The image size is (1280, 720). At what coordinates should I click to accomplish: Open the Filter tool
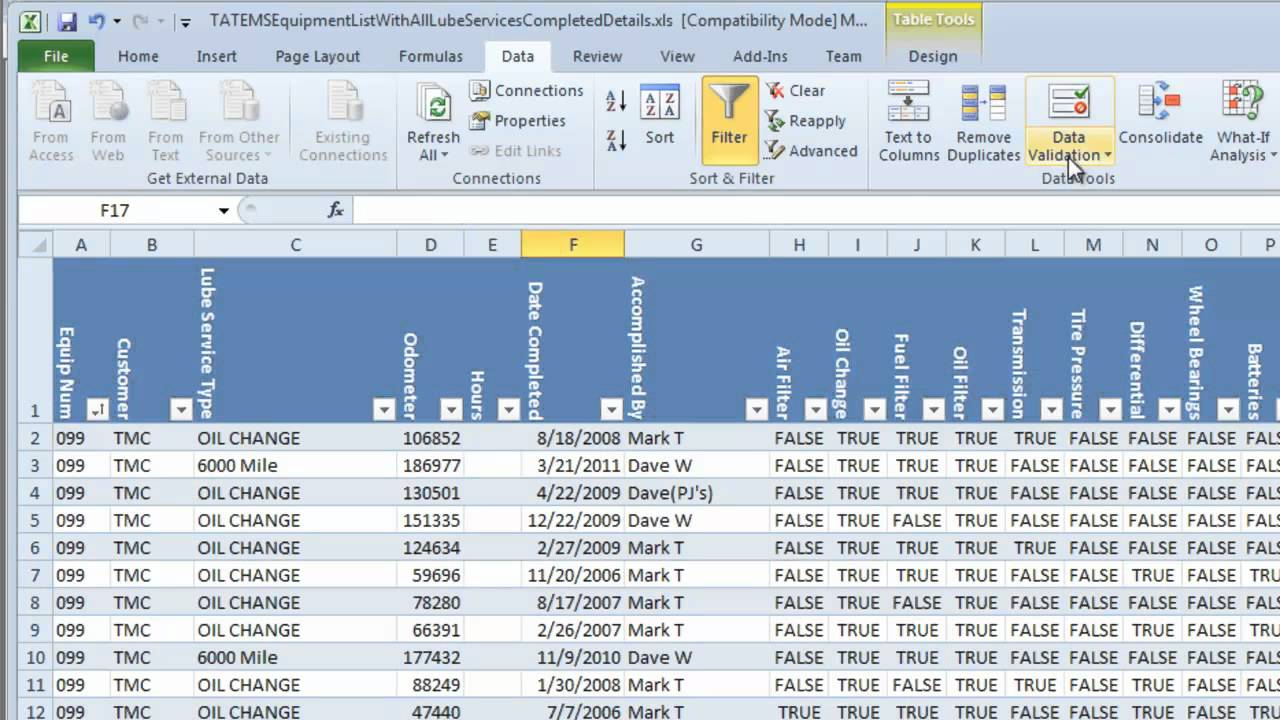(x=729, y=120)
